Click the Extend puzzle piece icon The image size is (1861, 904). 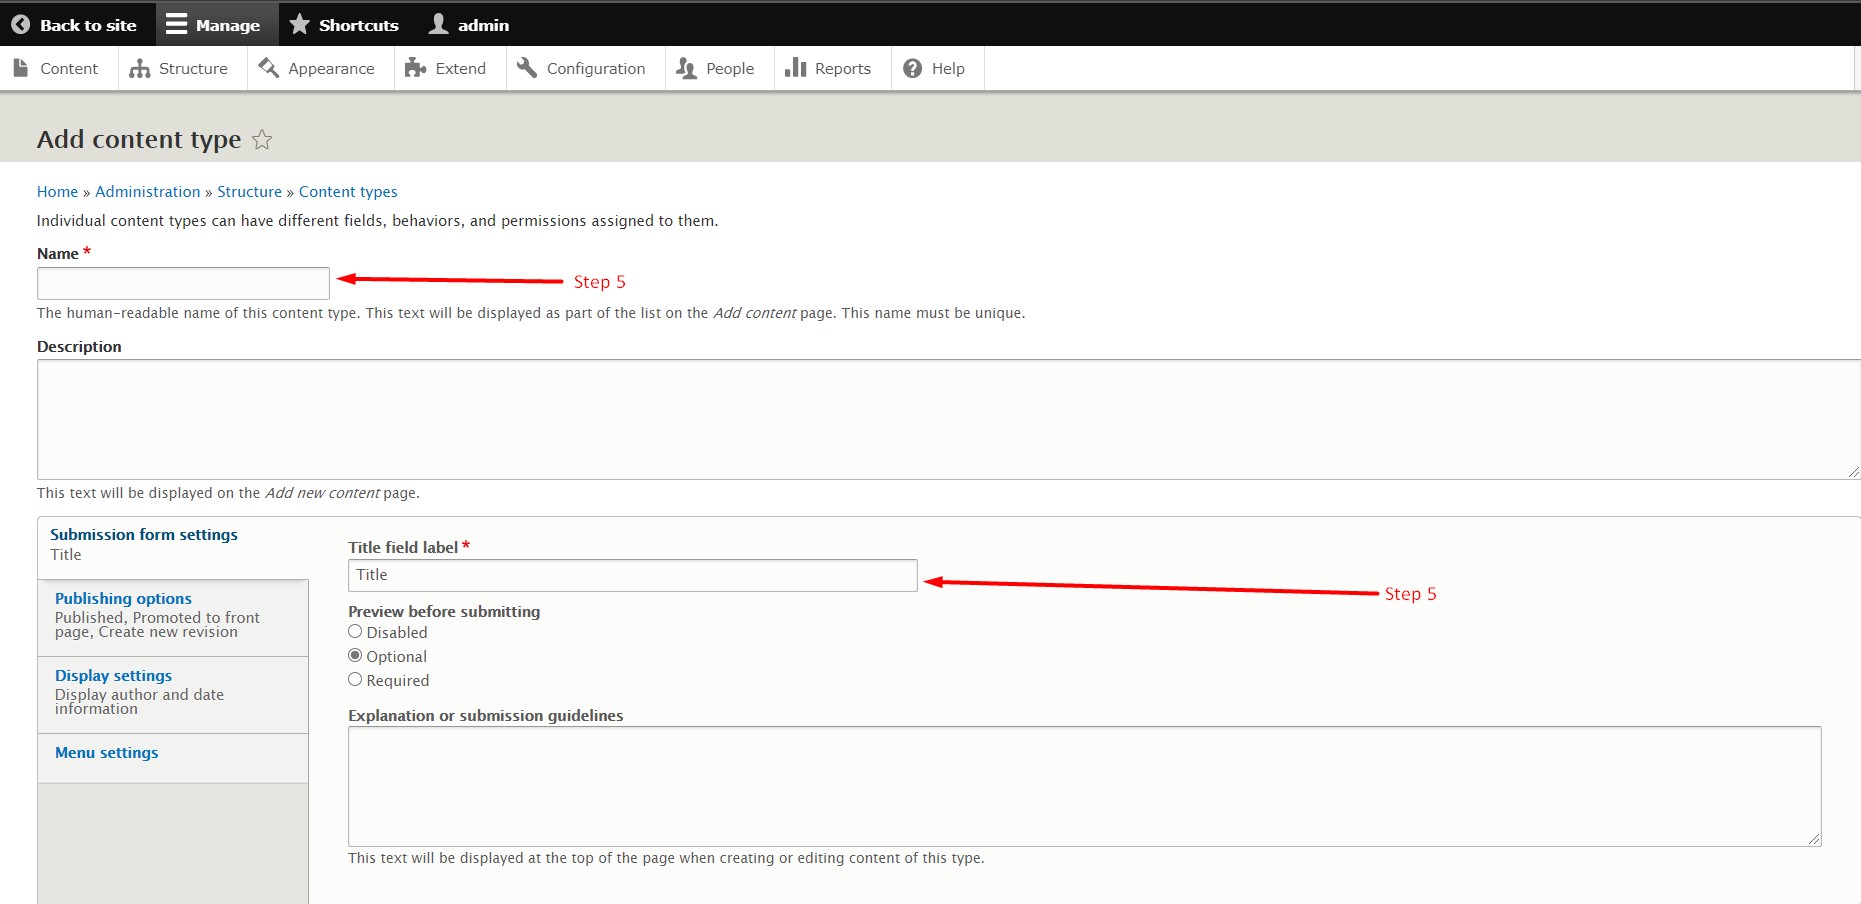point(416,68)
